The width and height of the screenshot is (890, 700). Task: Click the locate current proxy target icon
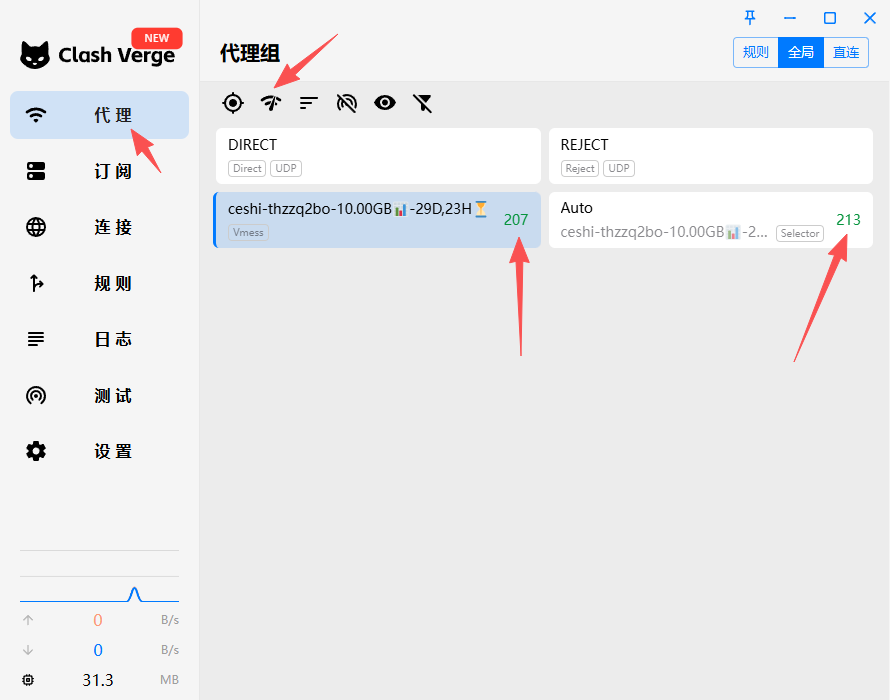click(233, 103)
